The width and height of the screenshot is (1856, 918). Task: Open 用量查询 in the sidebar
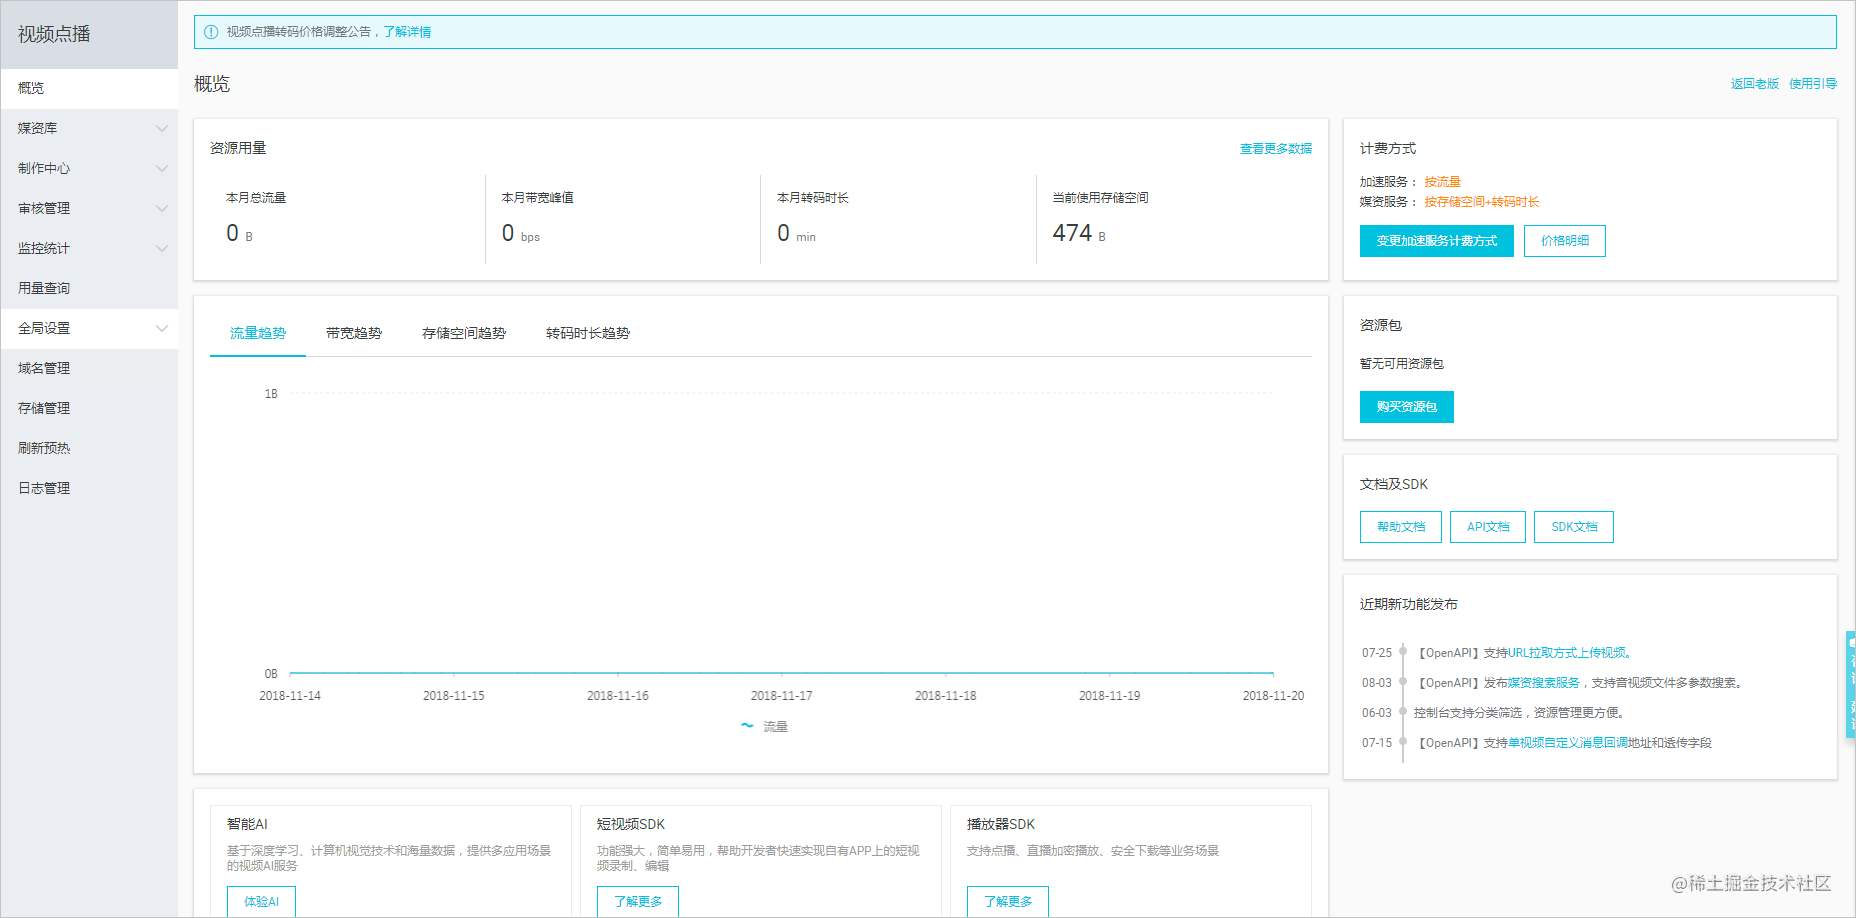click(x=44, y=288)
